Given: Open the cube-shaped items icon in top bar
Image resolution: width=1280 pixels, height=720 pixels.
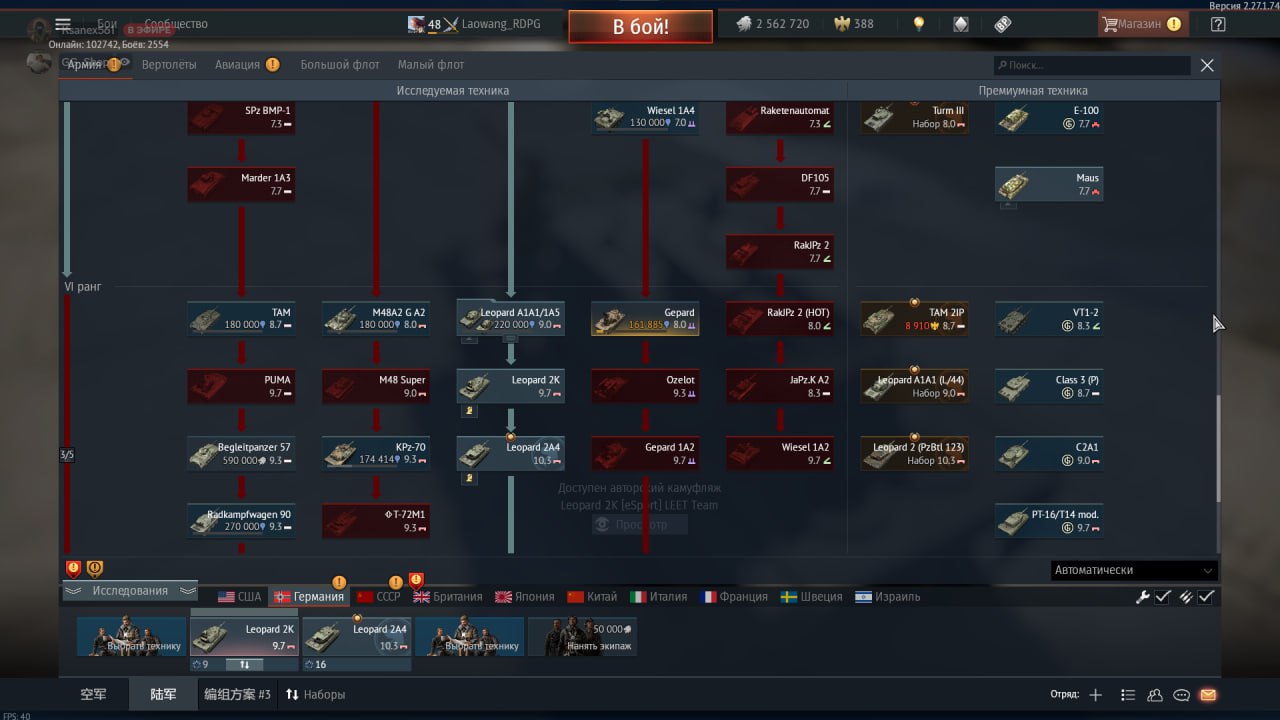Looking at the screenshot, I should tap(960, 24).
